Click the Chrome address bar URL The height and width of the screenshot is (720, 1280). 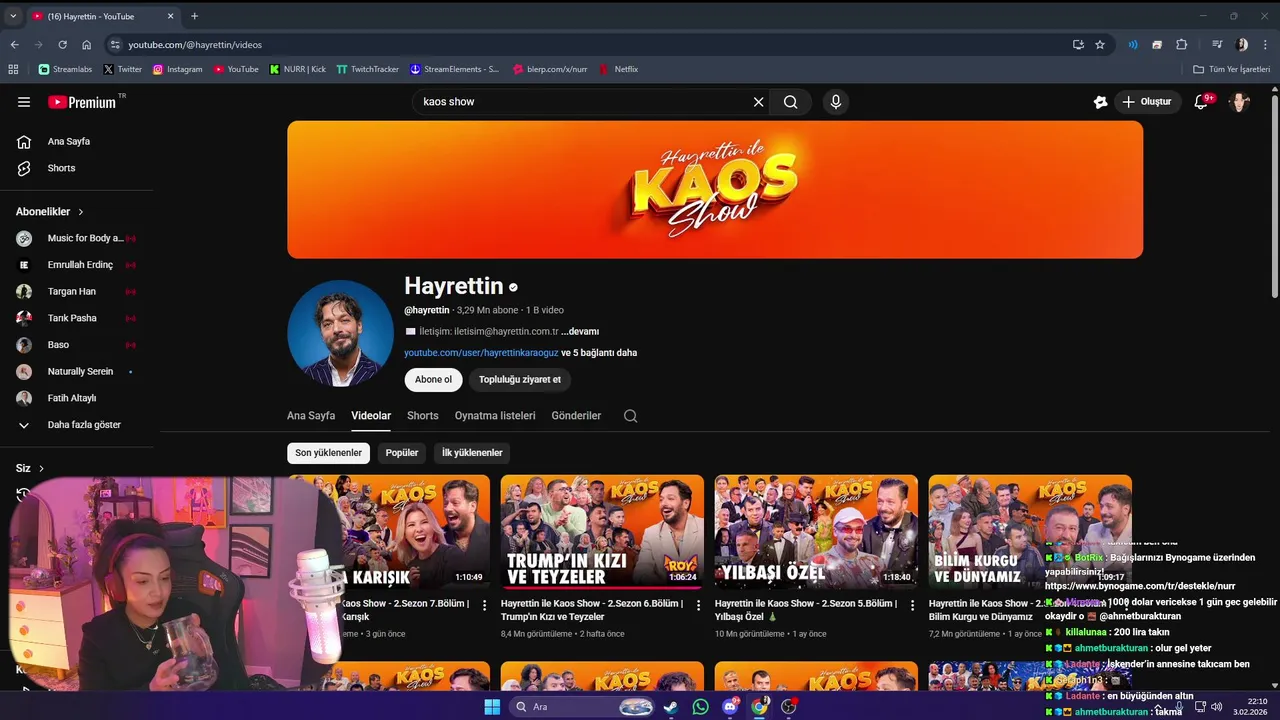[x=195, y=45]
